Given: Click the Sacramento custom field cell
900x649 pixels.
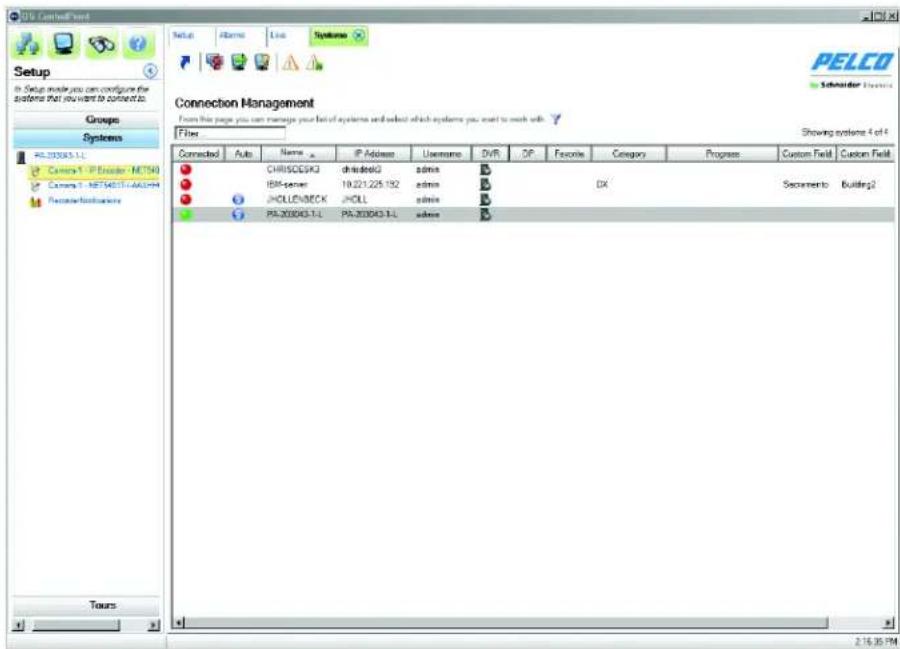Looking at the screenshot, I should 805,184.
